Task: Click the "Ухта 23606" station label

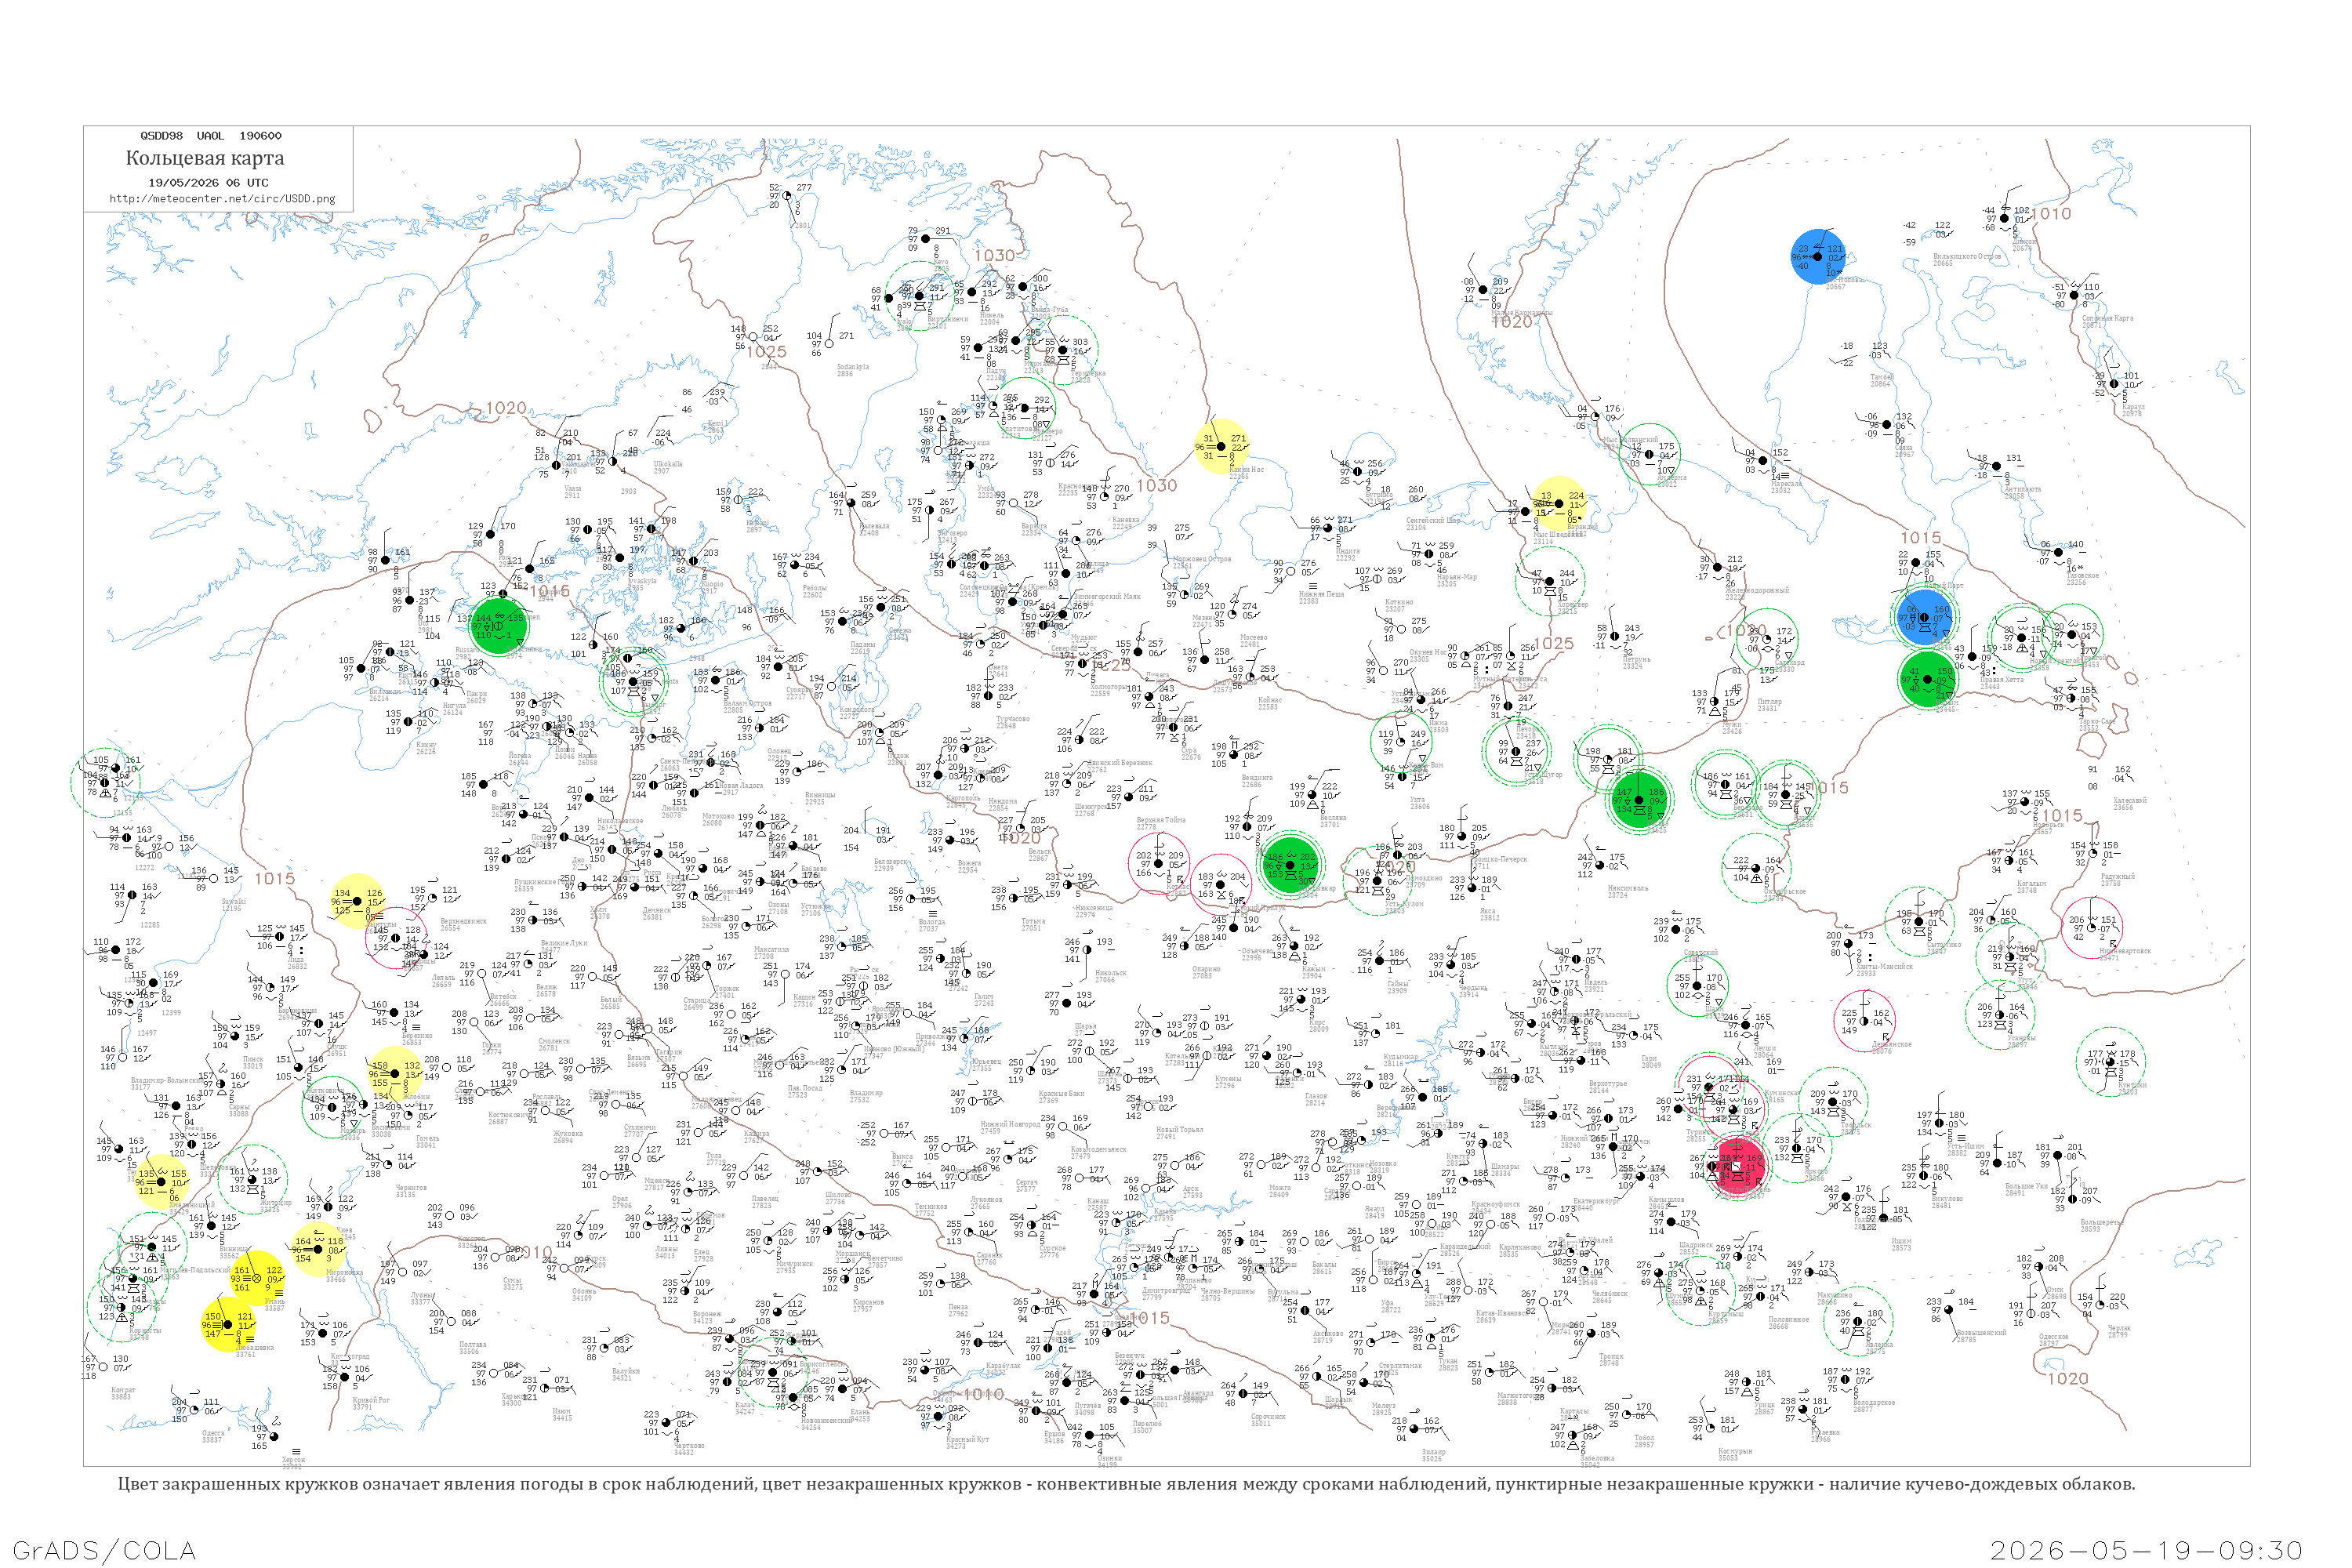Action: pos(1419,803)
